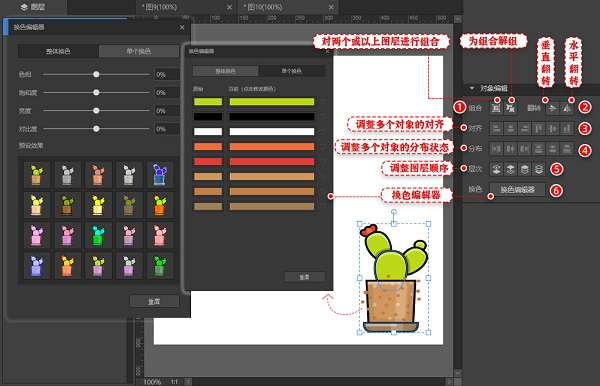Click the cyan-green cactus preset thumbnail
The image size is (600, 386).
click(98, 235)
